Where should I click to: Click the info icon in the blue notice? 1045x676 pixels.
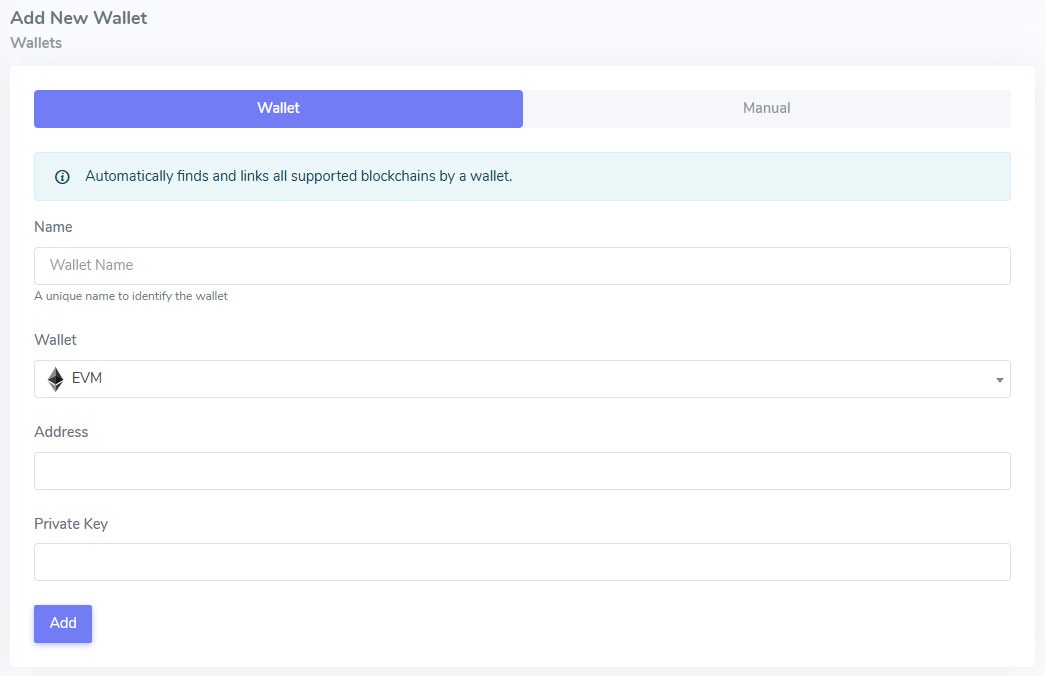tap(62, 177)
